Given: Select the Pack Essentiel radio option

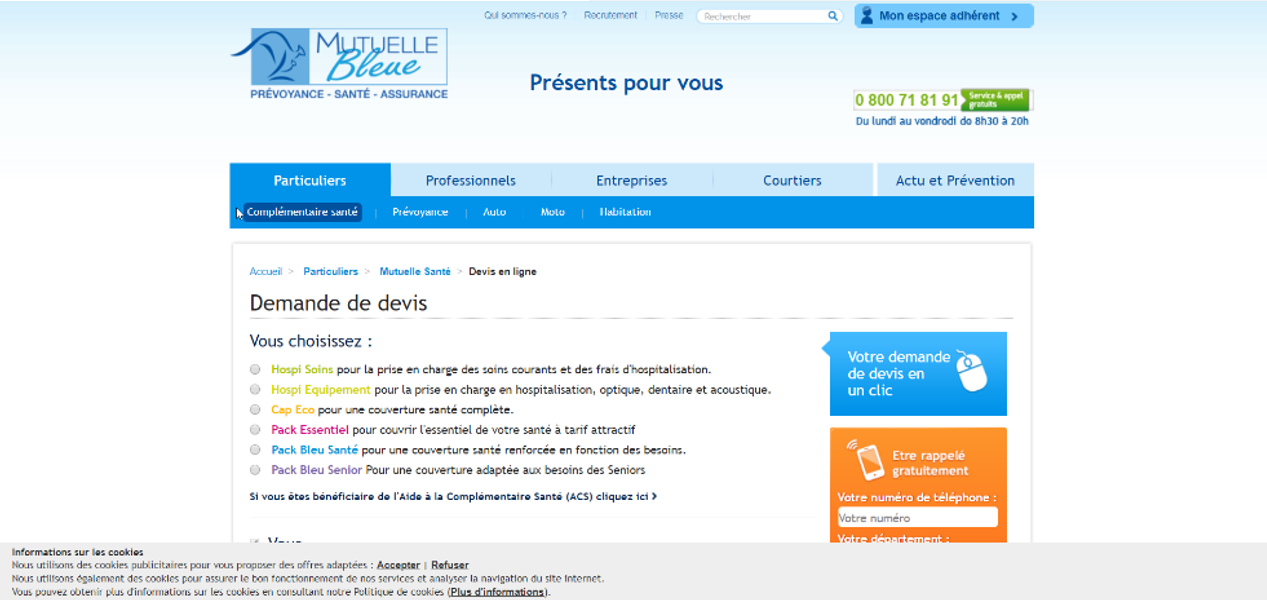Looking at the screenshot, I should point(255,430).
